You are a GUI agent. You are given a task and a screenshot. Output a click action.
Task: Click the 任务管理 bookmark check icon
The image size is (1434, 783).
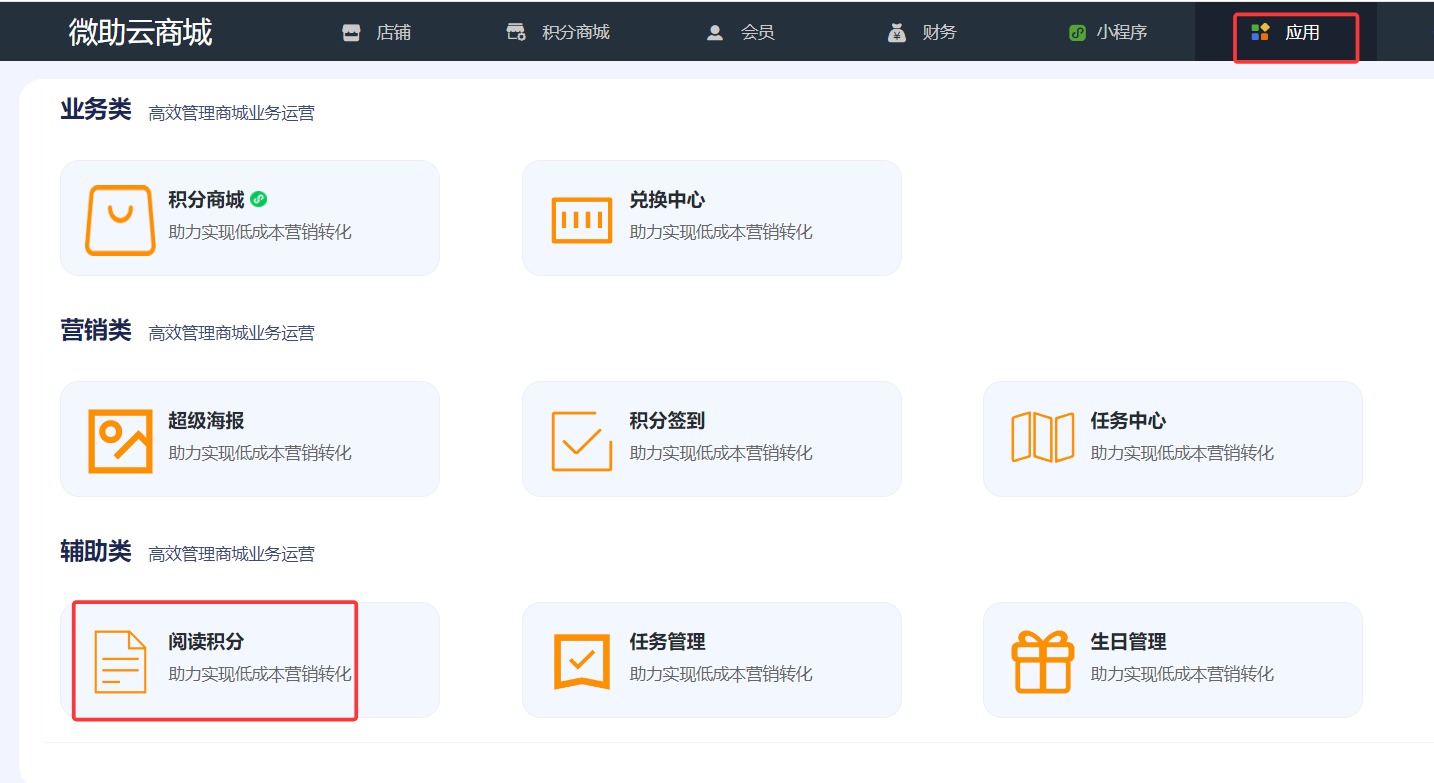coord(581,661)
